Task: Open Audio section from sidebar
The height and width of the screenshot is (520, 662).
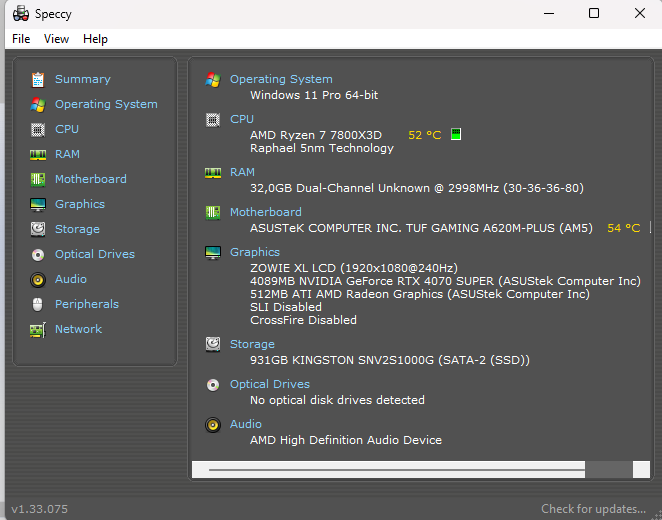Action: [x=71, y=279]
